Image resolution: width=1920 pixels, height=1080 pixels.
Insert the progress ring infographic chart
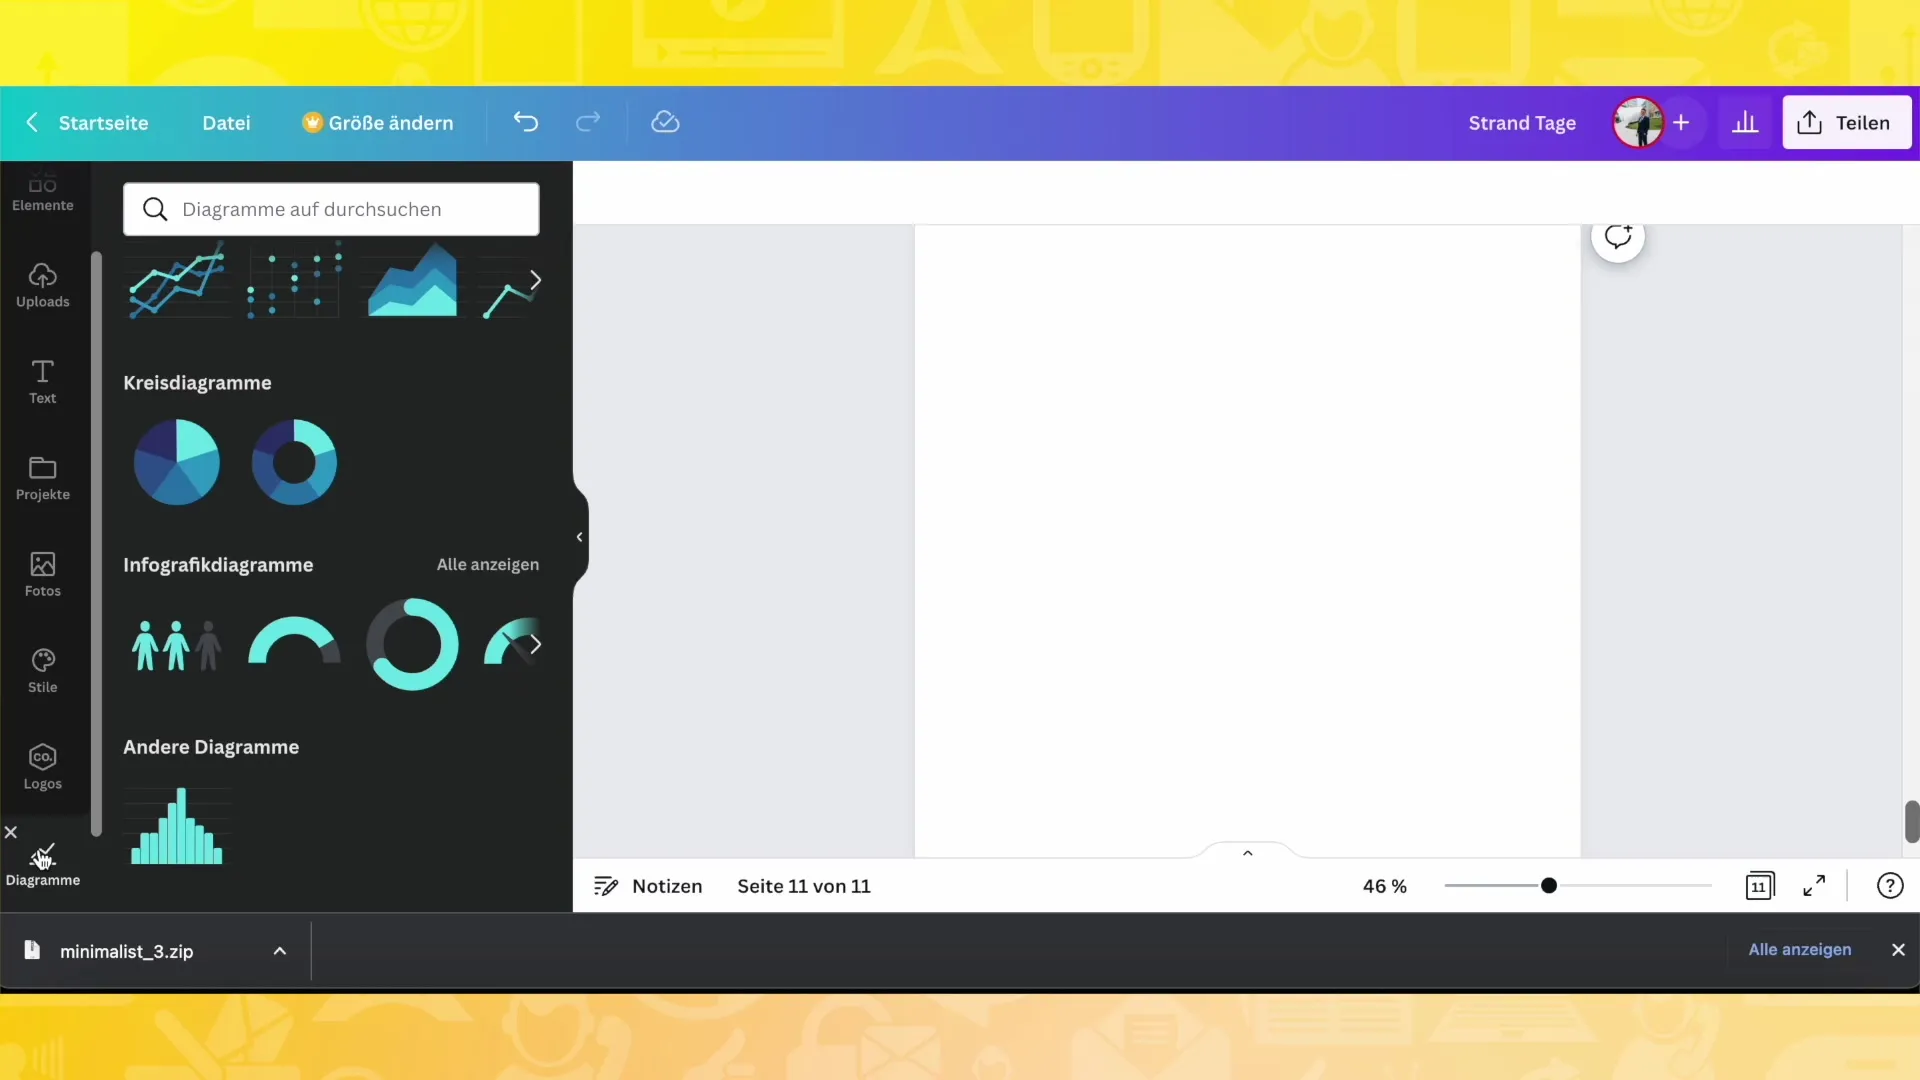[412, 644]
